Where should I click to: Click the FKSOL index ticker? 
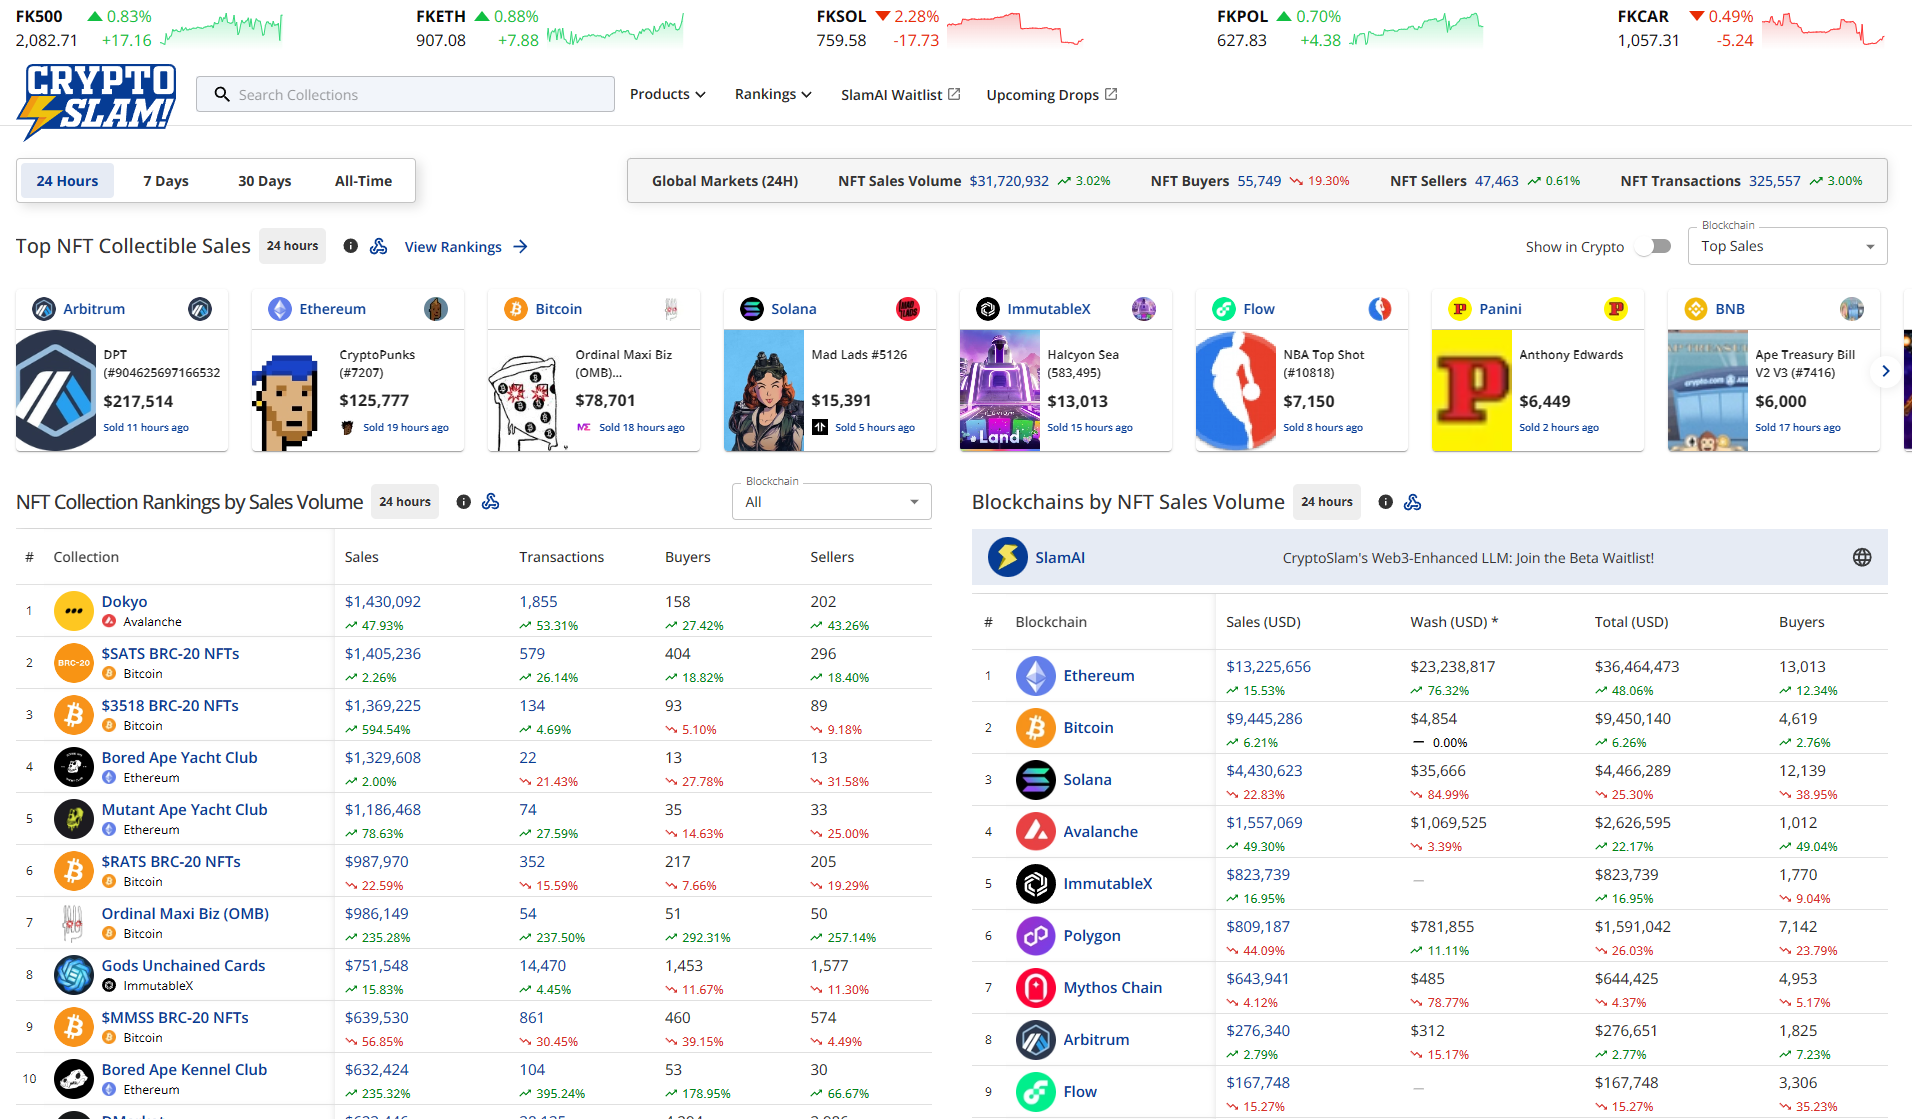click(x=950, y=28)
